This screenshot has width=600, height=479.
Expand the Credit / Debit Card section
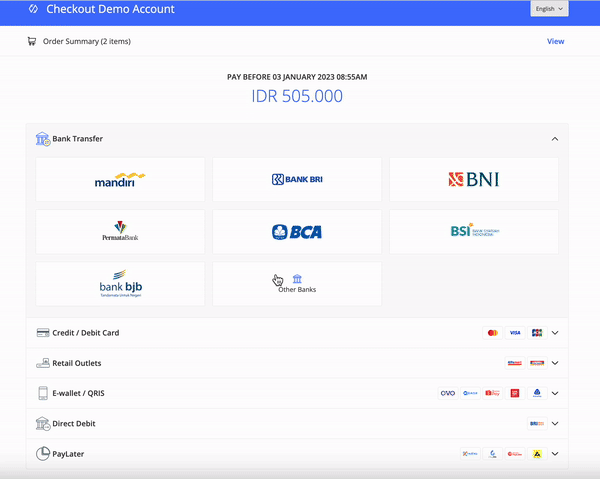coord(555,333)
